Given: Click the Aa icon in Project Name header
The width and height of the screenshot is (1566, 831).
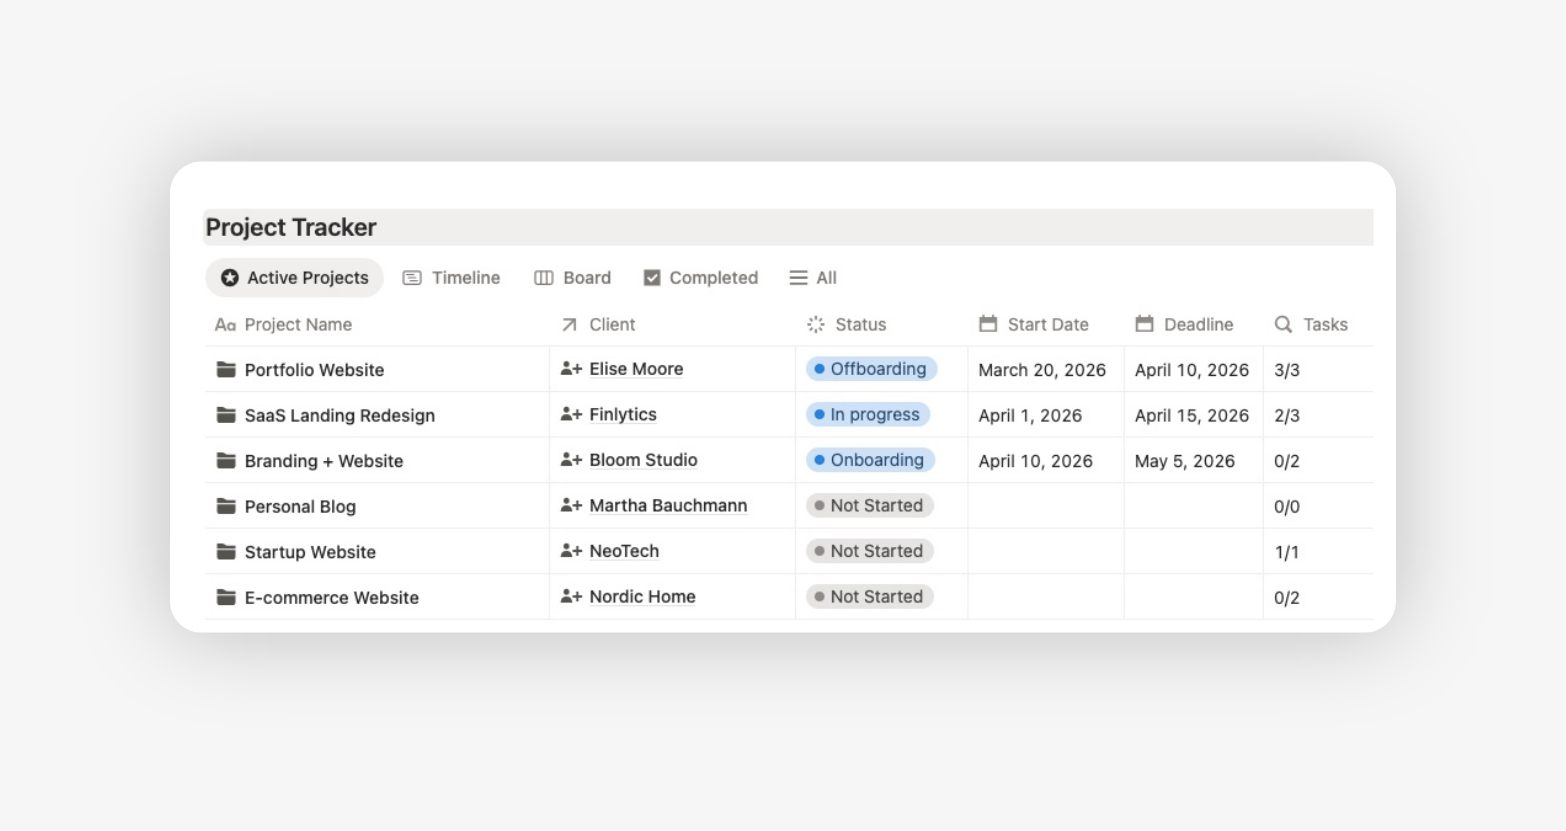Looking at the screenshot, I should [x=224, y=324].
